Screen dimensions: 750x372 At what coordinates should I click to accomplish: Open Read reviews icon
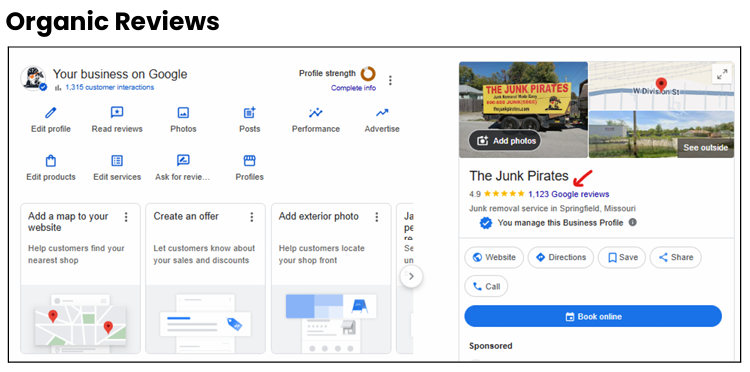pos(117,113)
